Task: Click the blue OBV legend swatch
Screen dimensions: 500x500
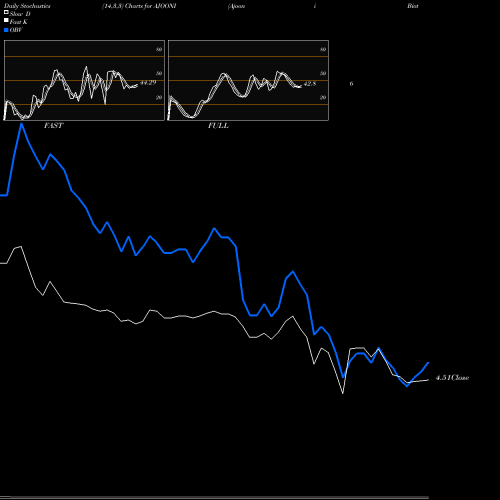Action: point(6,30)
